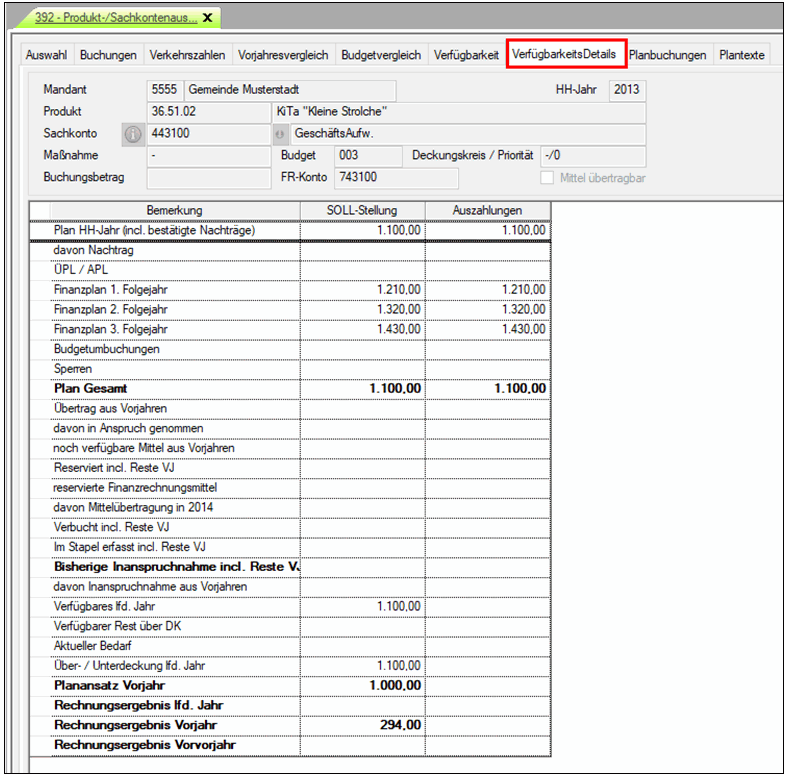Click the HH-Jahr field showing 2013
785x775 pixels.
[627, 90]
